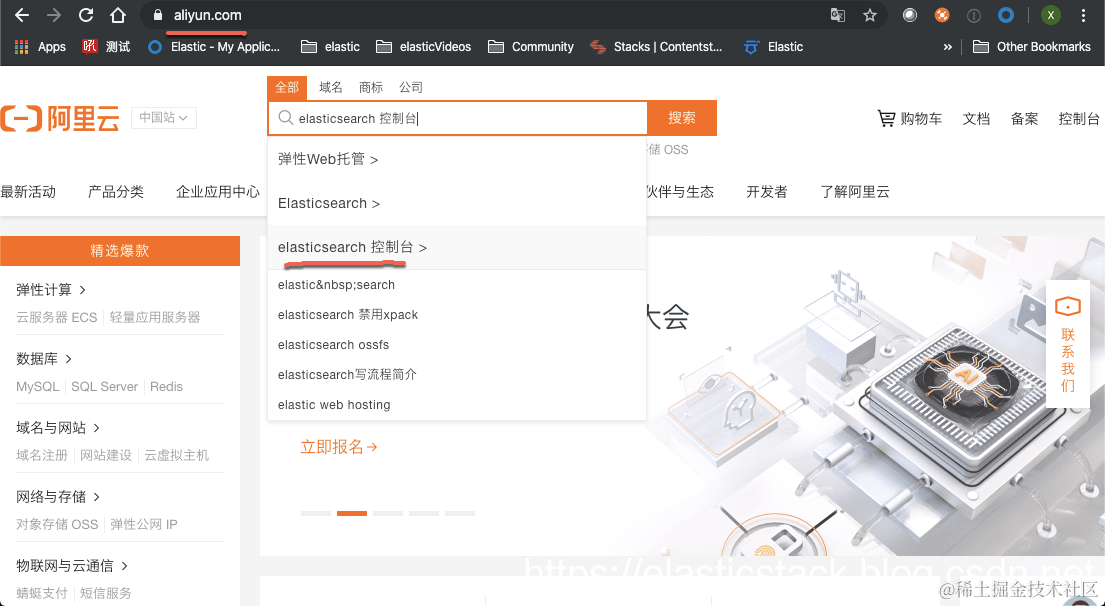The image size is (1105, 606).
Task: Select the 商标 search tab
Action: click(371, 88)
